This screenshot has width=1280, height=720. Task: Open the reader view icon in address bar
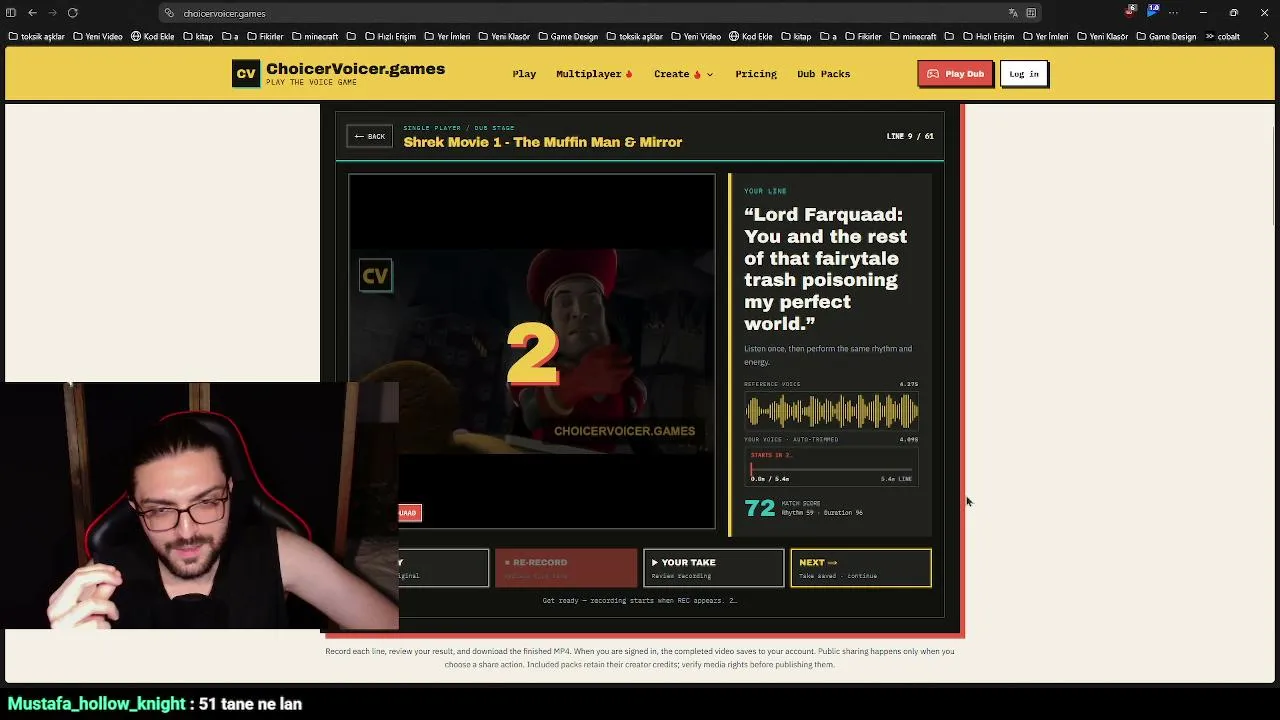point(1031,13)
